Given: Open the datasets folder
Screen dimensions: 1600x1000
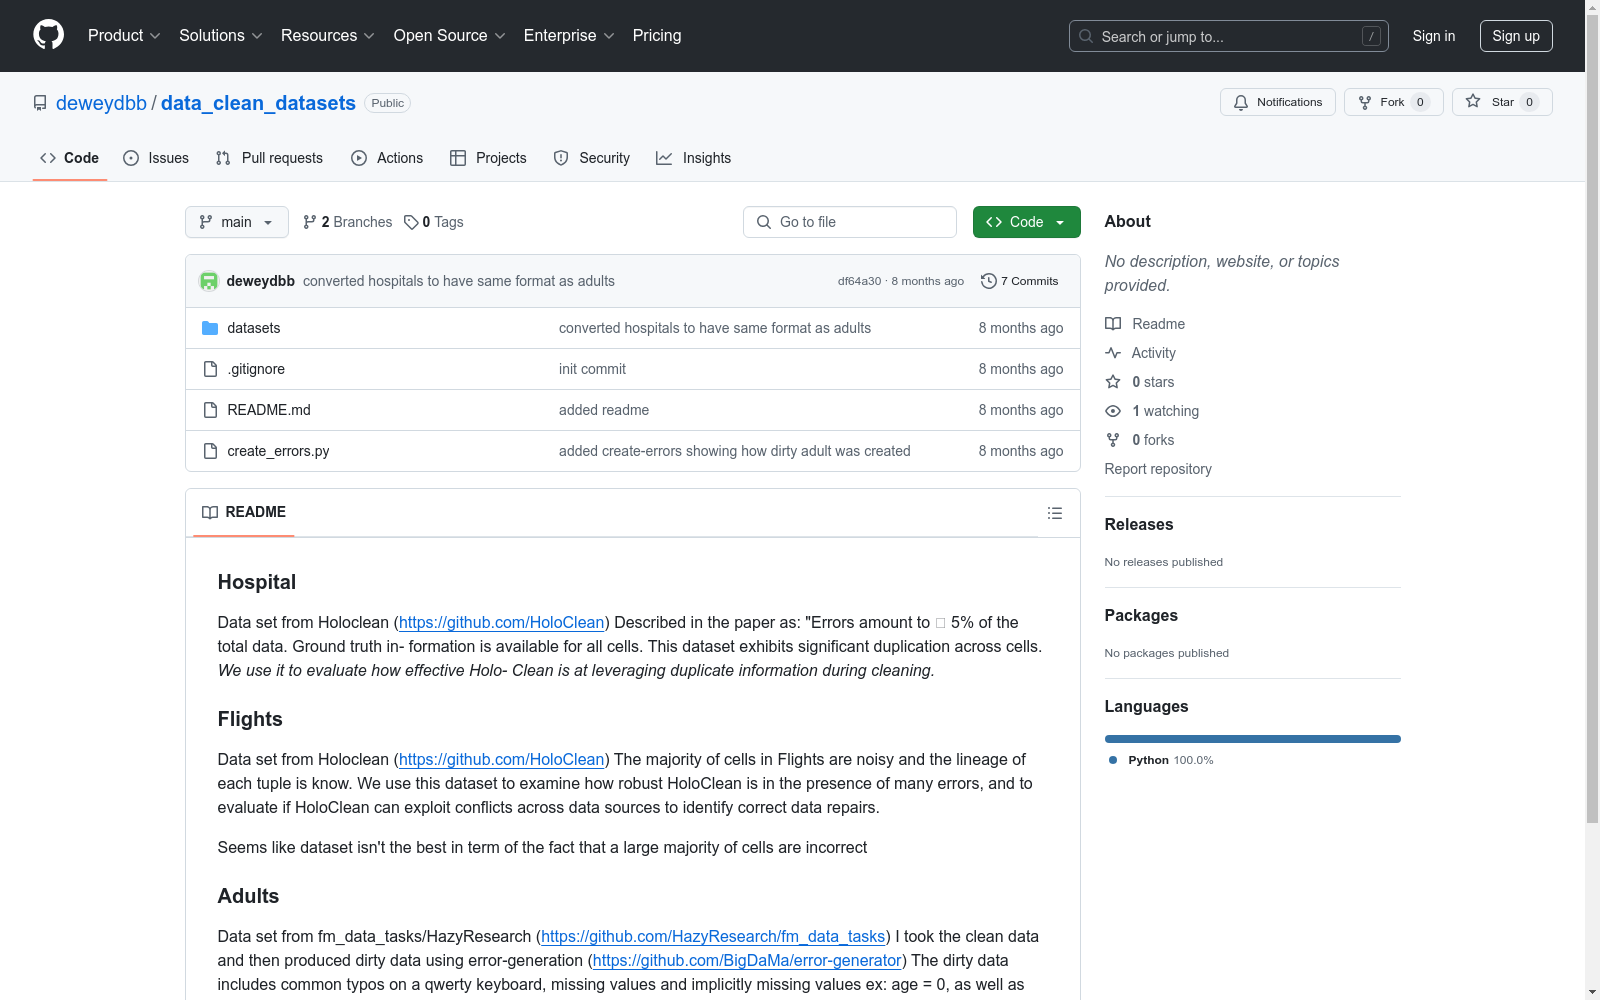Looking at the screenshot, I should click(254, 328).
